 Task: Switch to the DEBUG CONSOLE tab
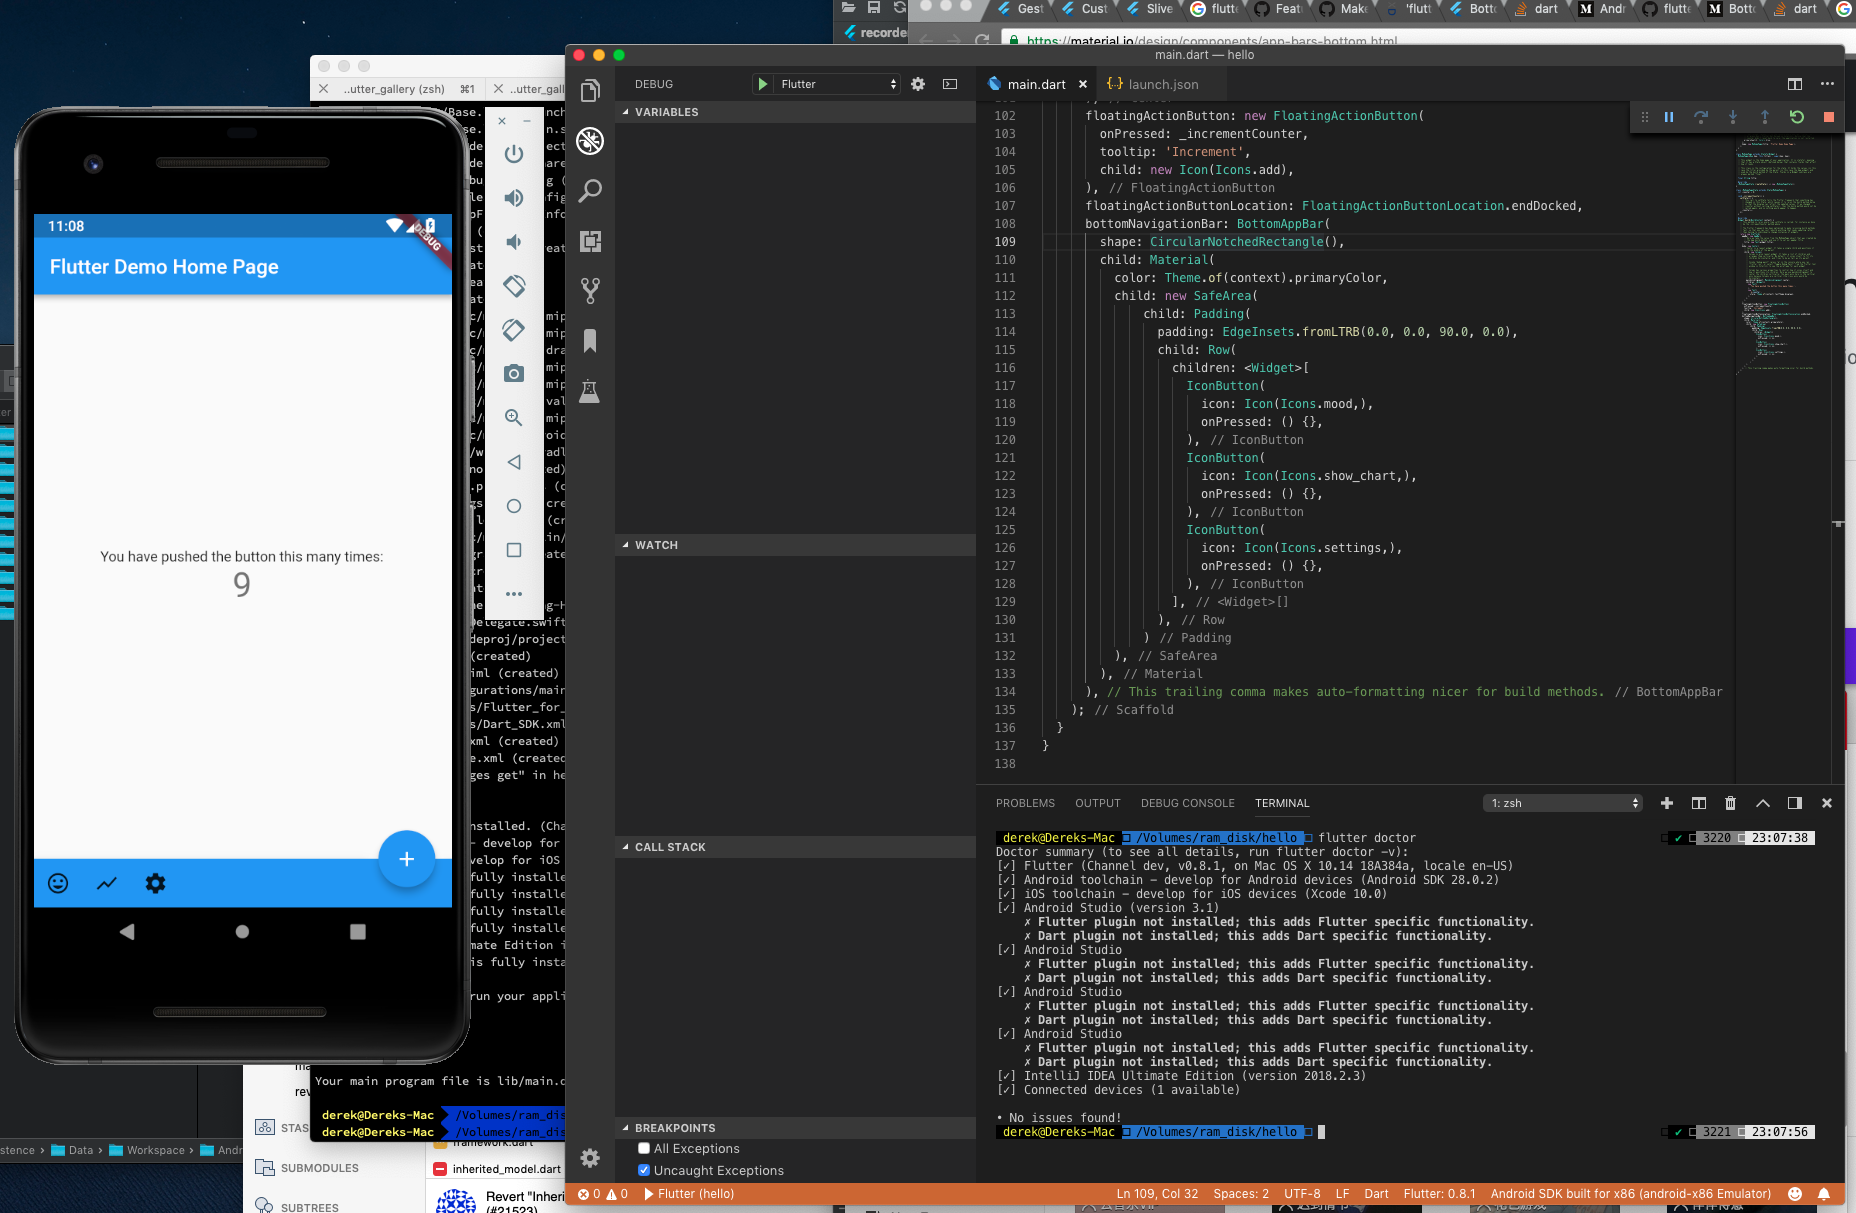tap(1187, 803)
